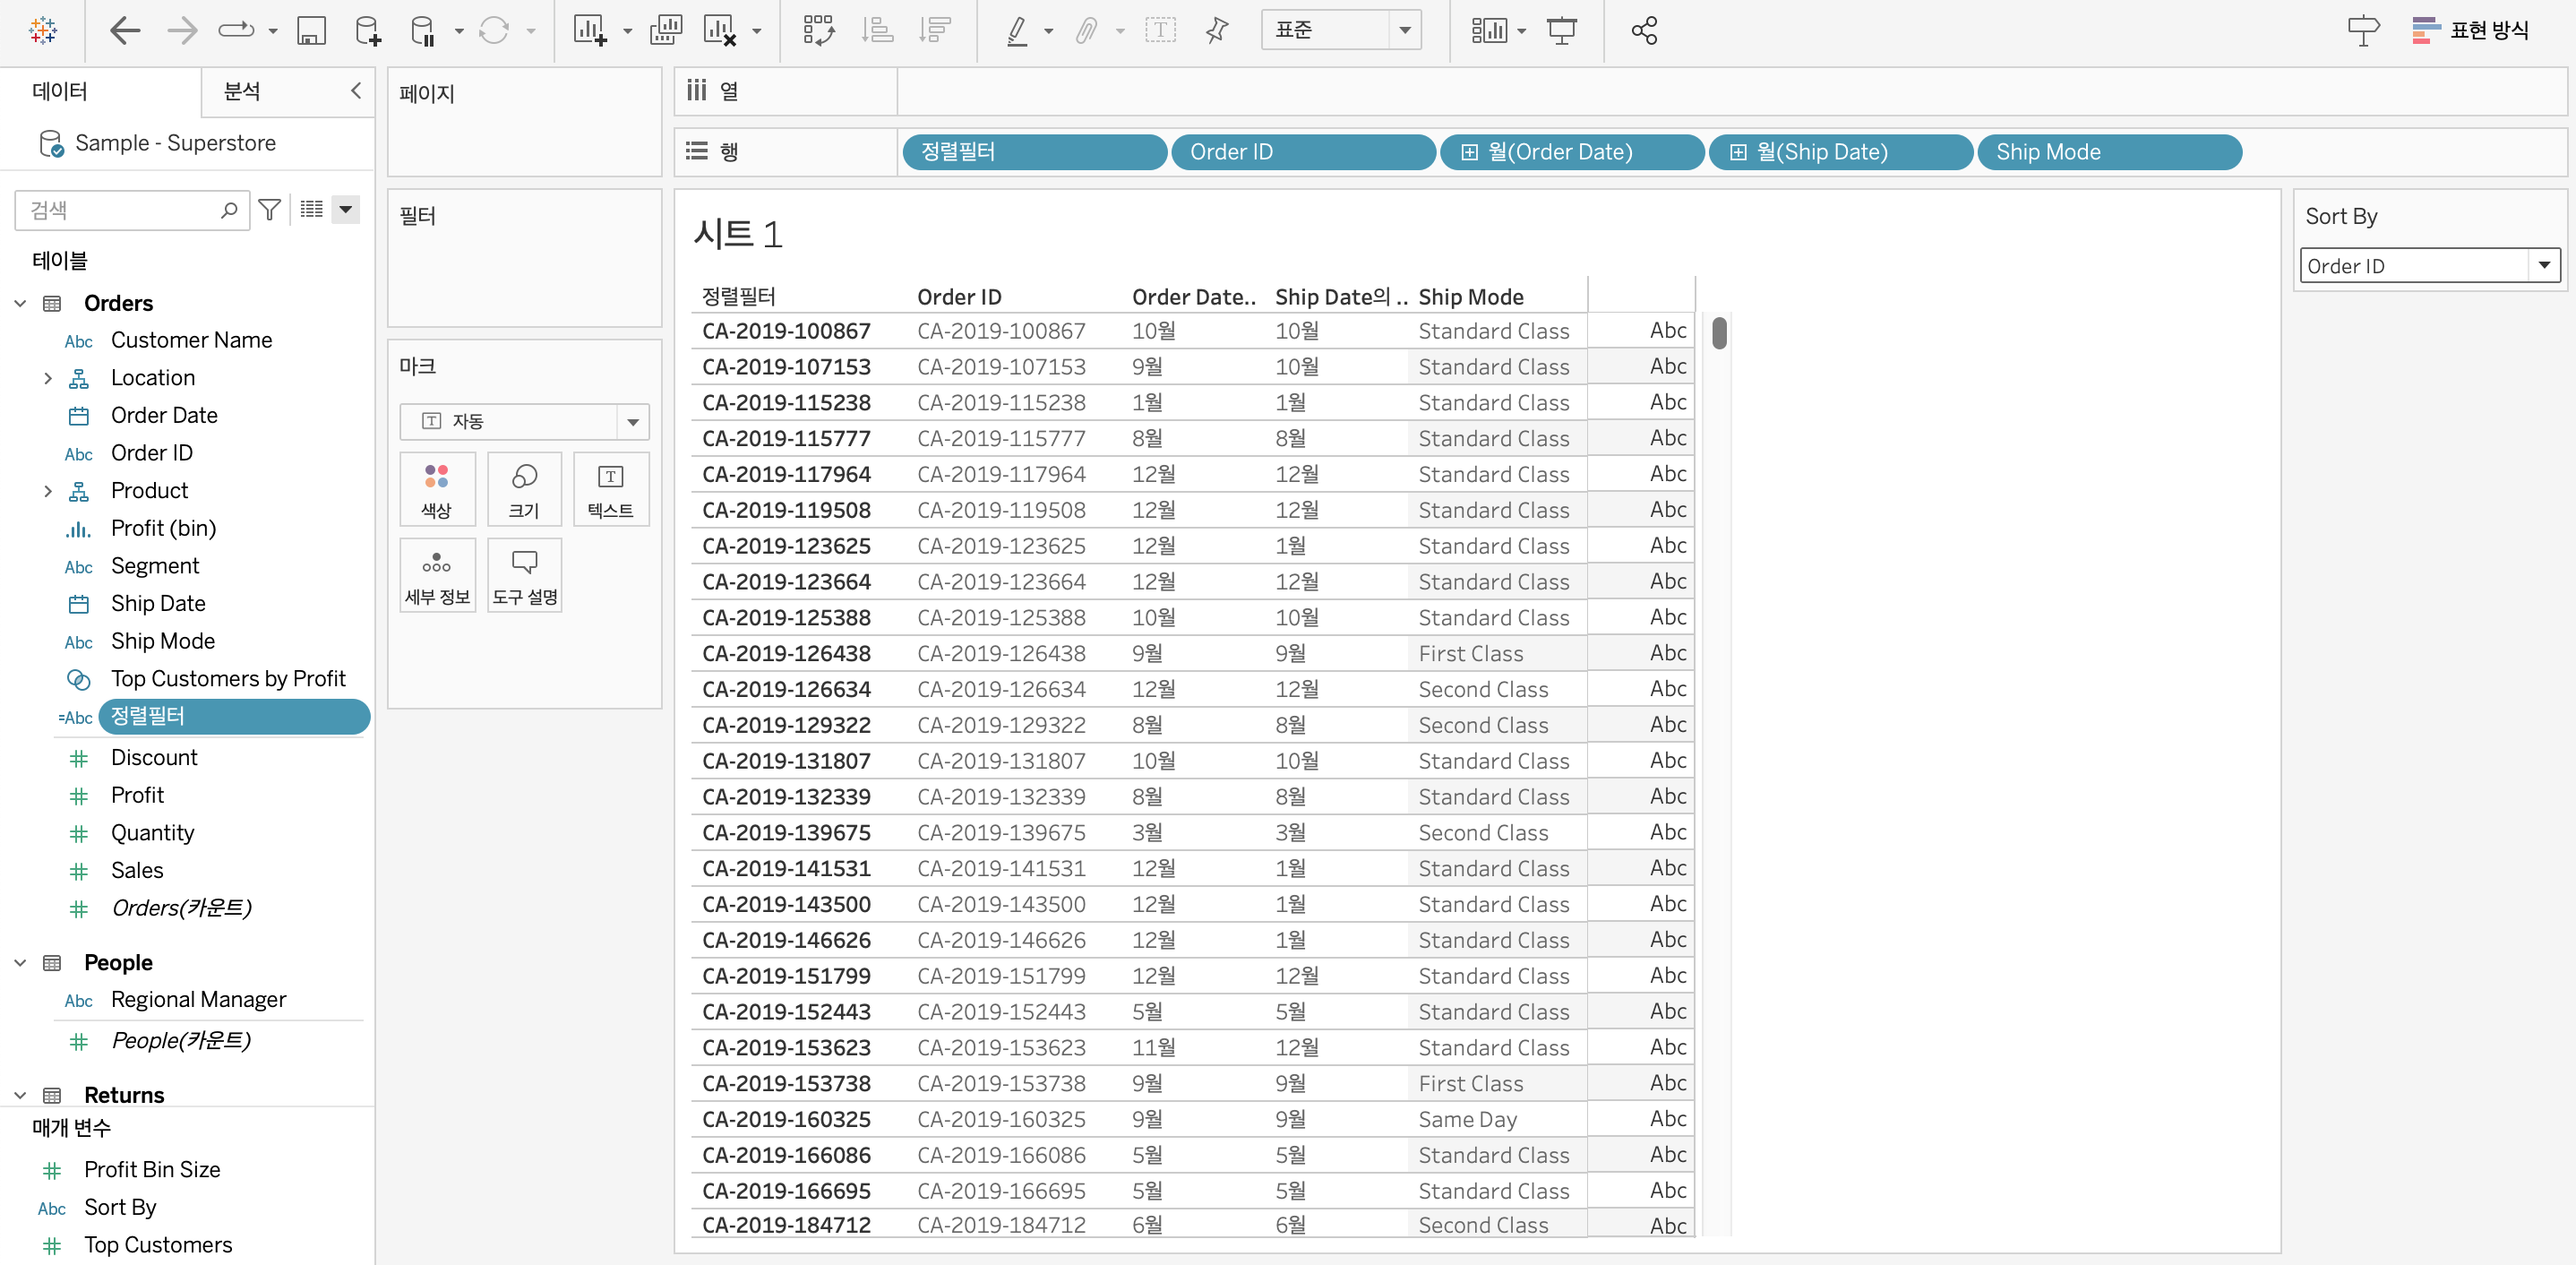Screen dimensions: 2576x1265
Task: Open the 자동 mark type dropdown
Action: click(633, 422)
